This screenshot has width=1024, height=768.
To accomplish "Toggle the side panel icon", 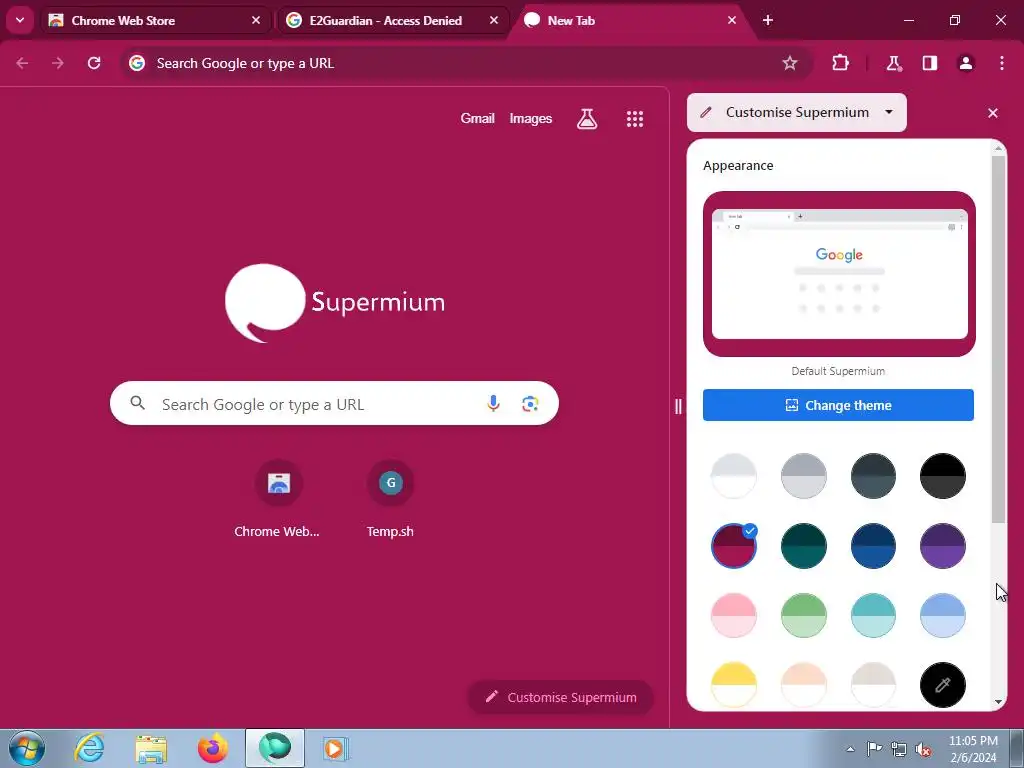I will point(930,63).
